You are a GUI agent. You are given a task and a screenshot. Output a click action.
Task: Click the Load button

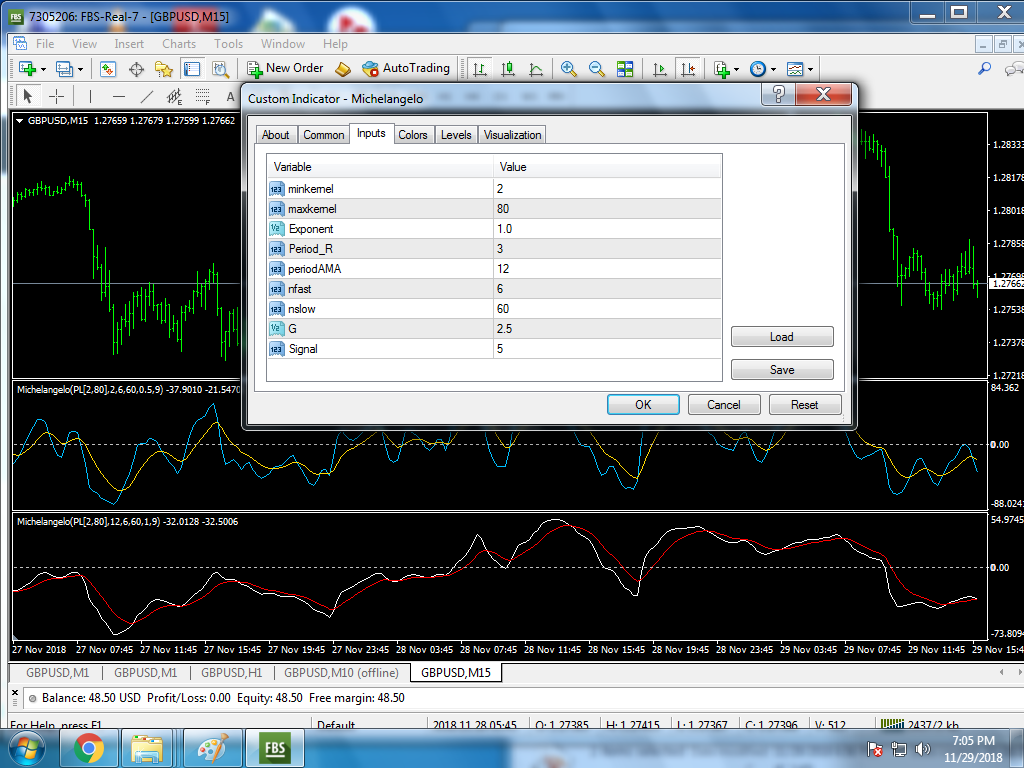tap(781, 337)
